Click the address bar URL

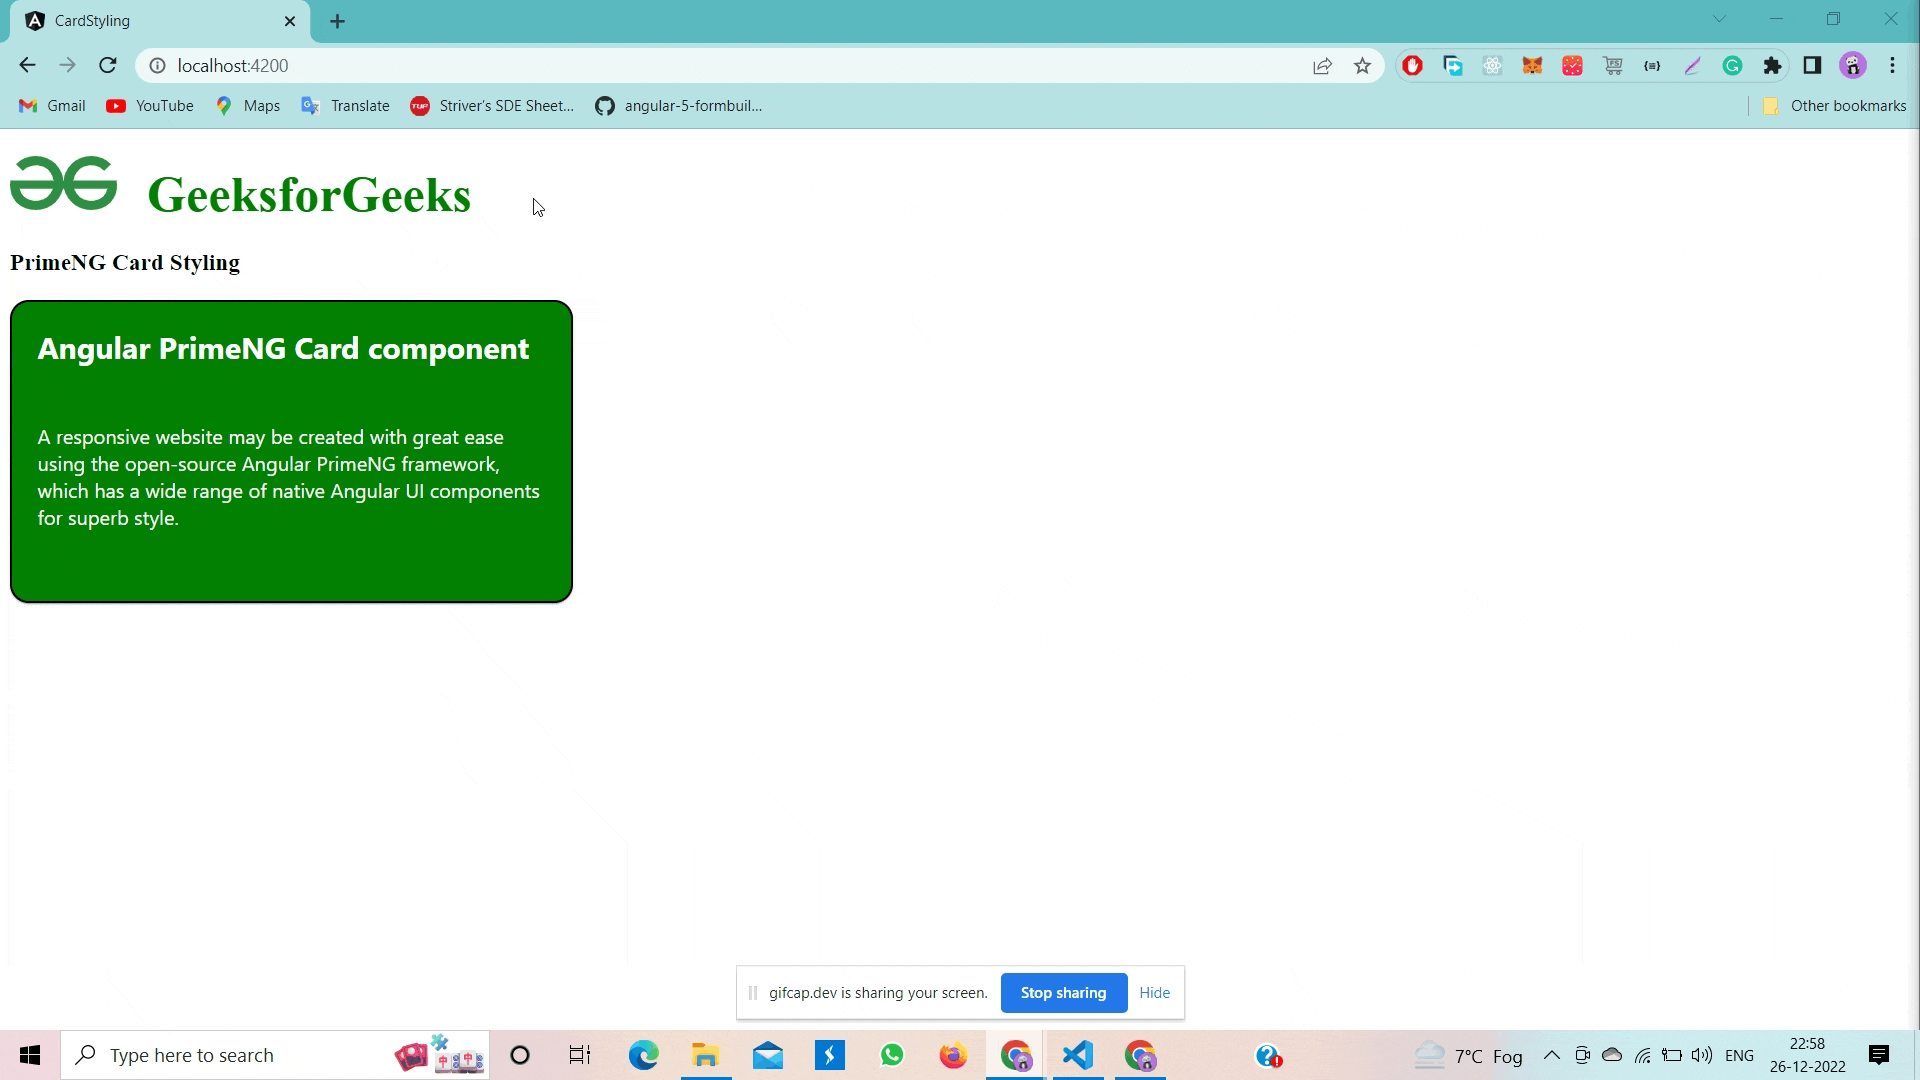(233, 66)
